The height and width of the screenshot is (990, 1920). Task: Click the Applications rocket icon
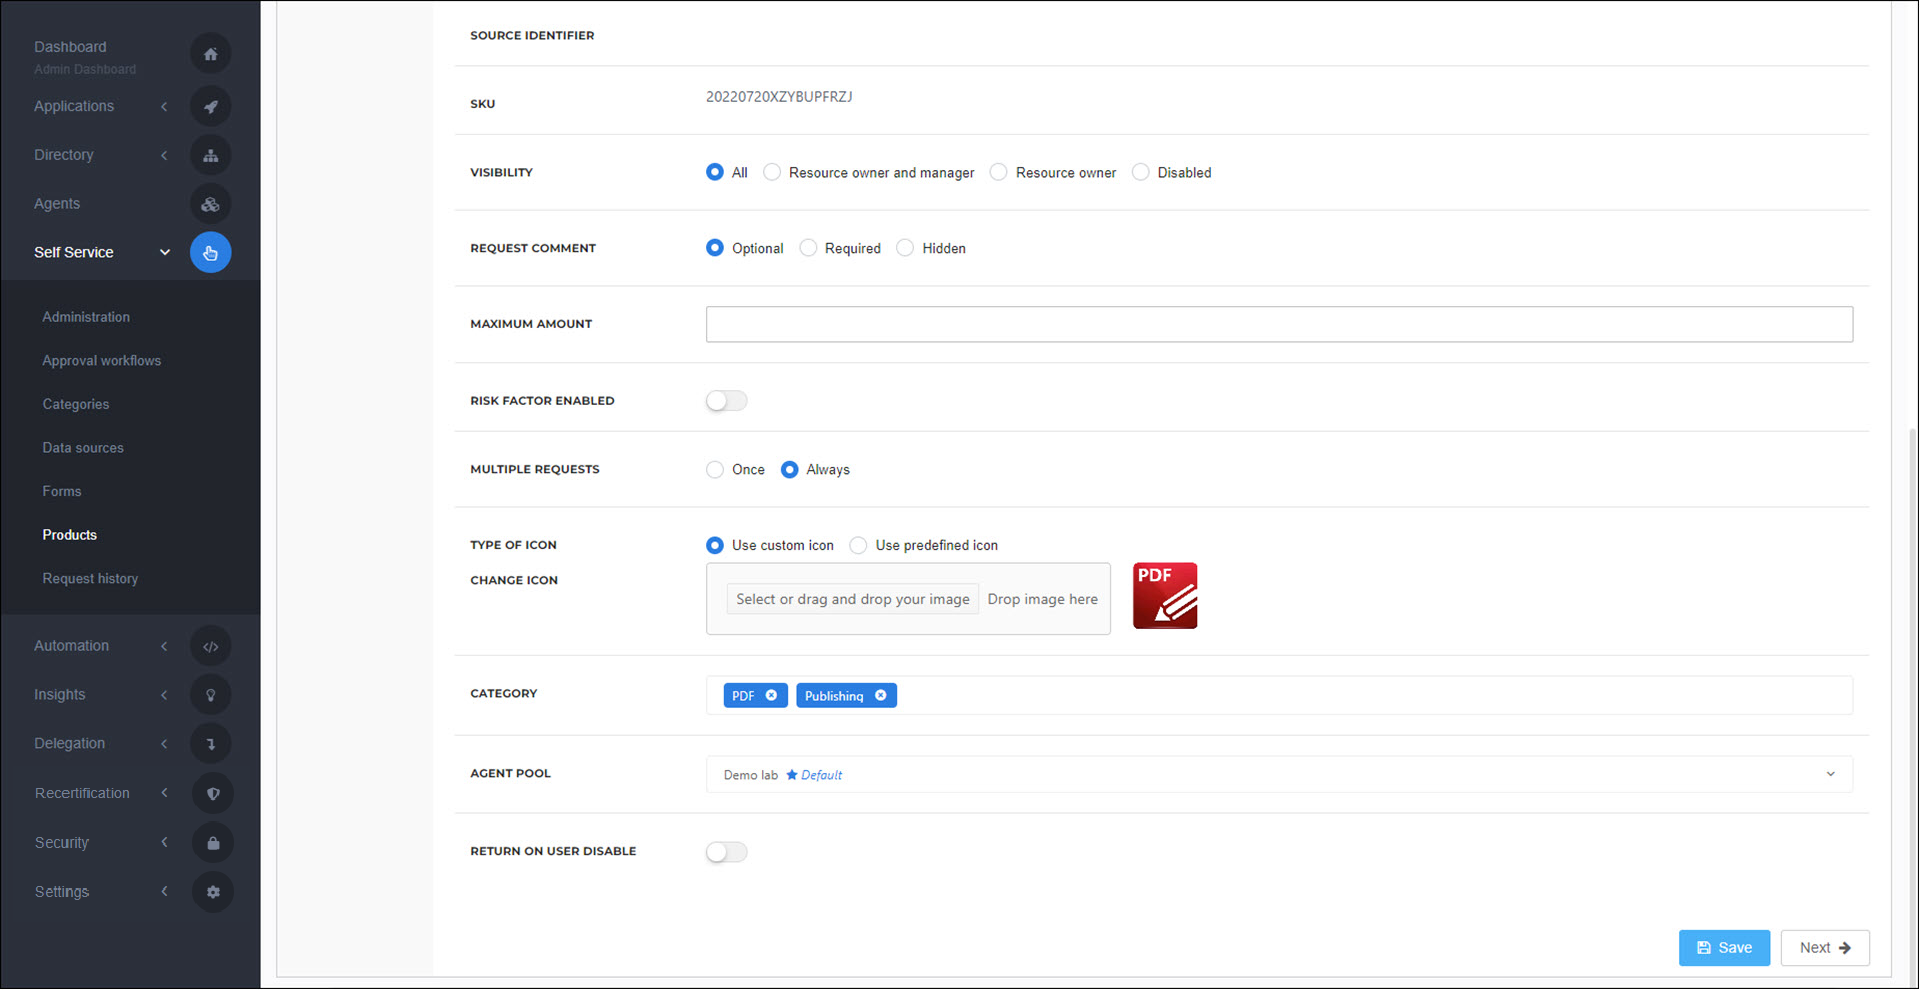click(x=210, y=106)
